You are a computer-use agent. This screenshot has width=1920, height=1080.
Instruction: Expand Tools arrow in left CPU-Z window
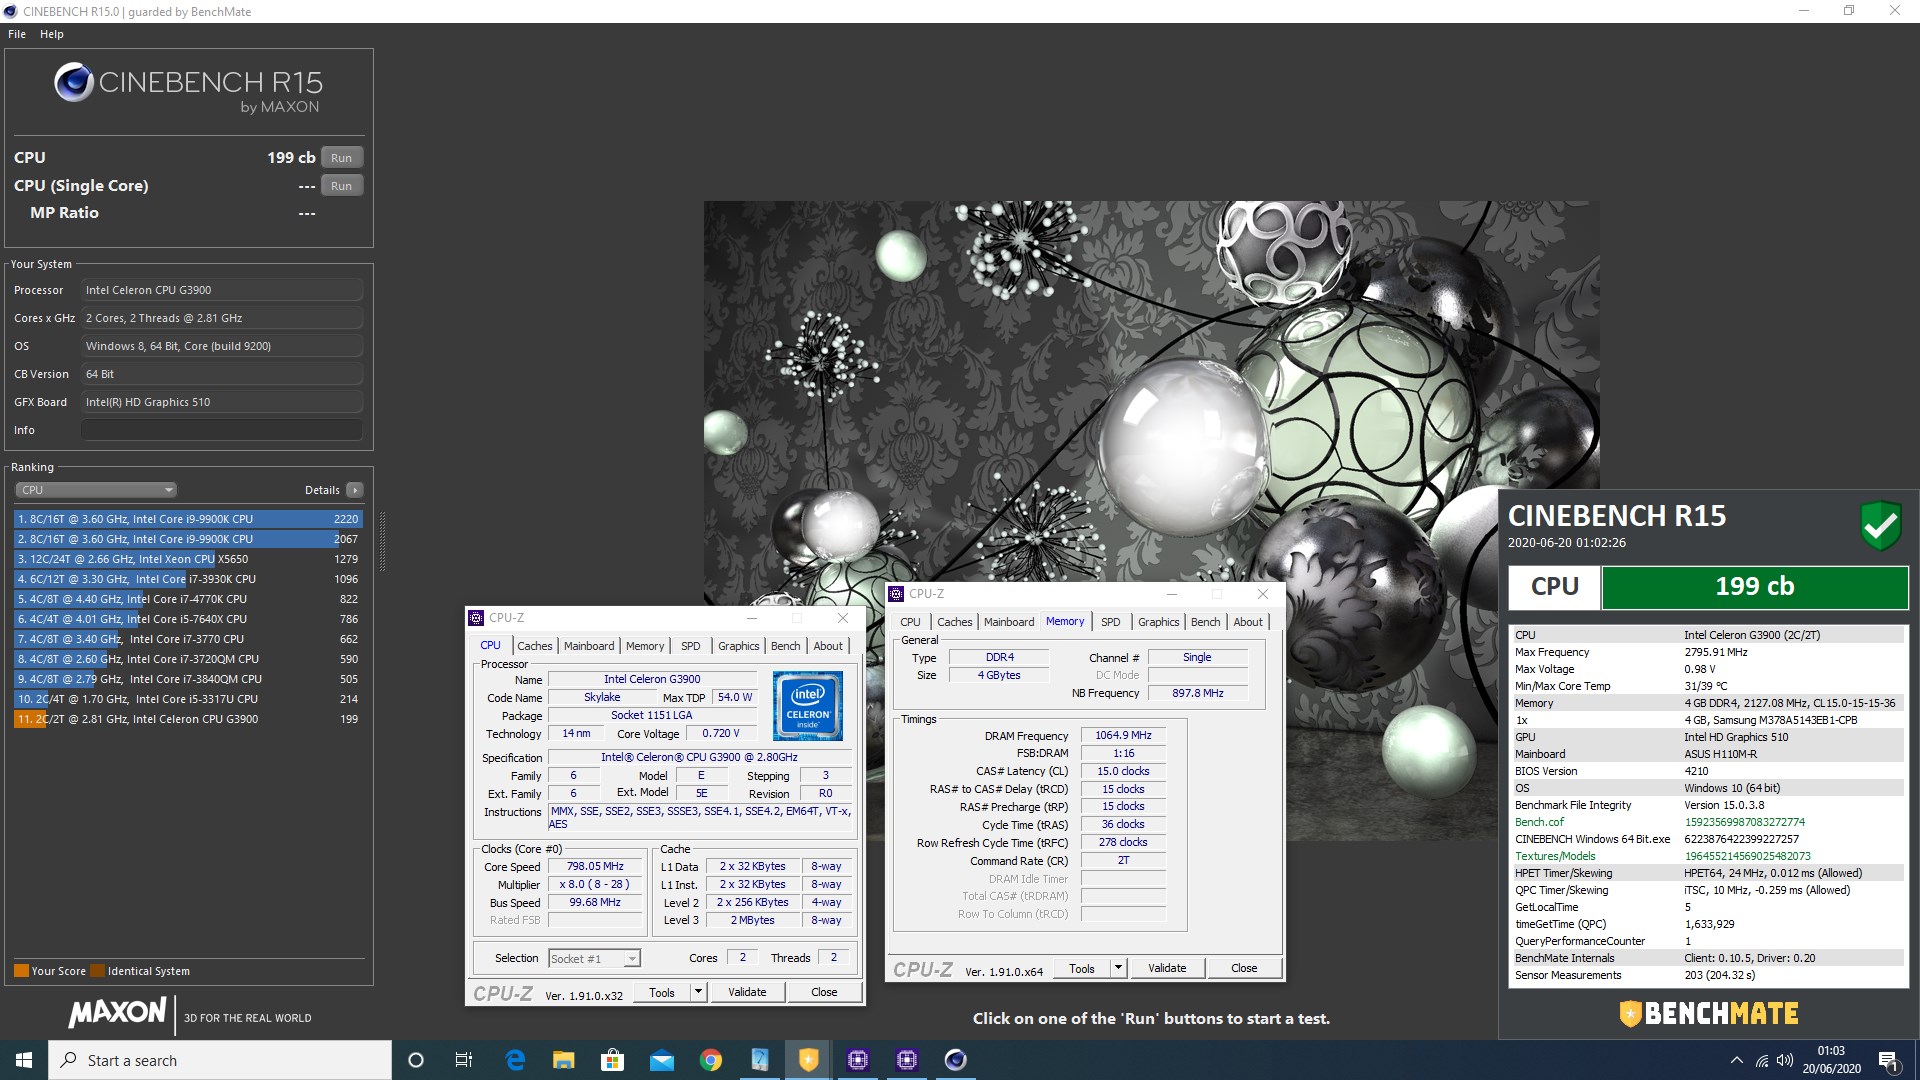coord(699,993)
